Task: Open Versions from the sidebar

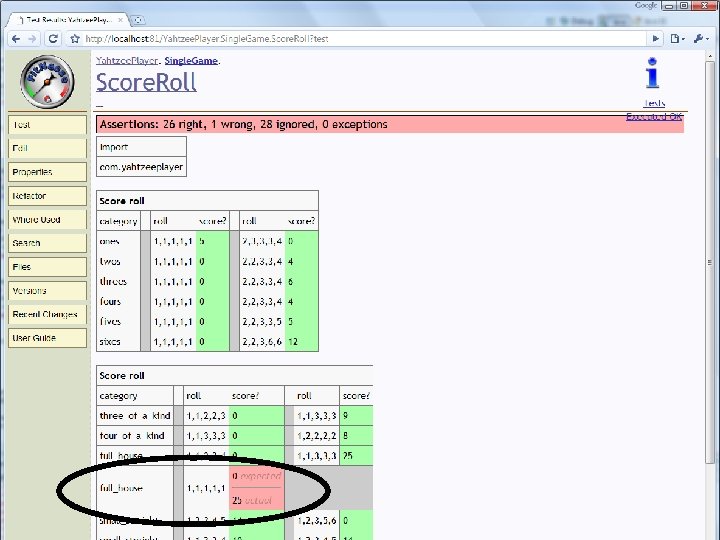Action: tap(47, 291)
